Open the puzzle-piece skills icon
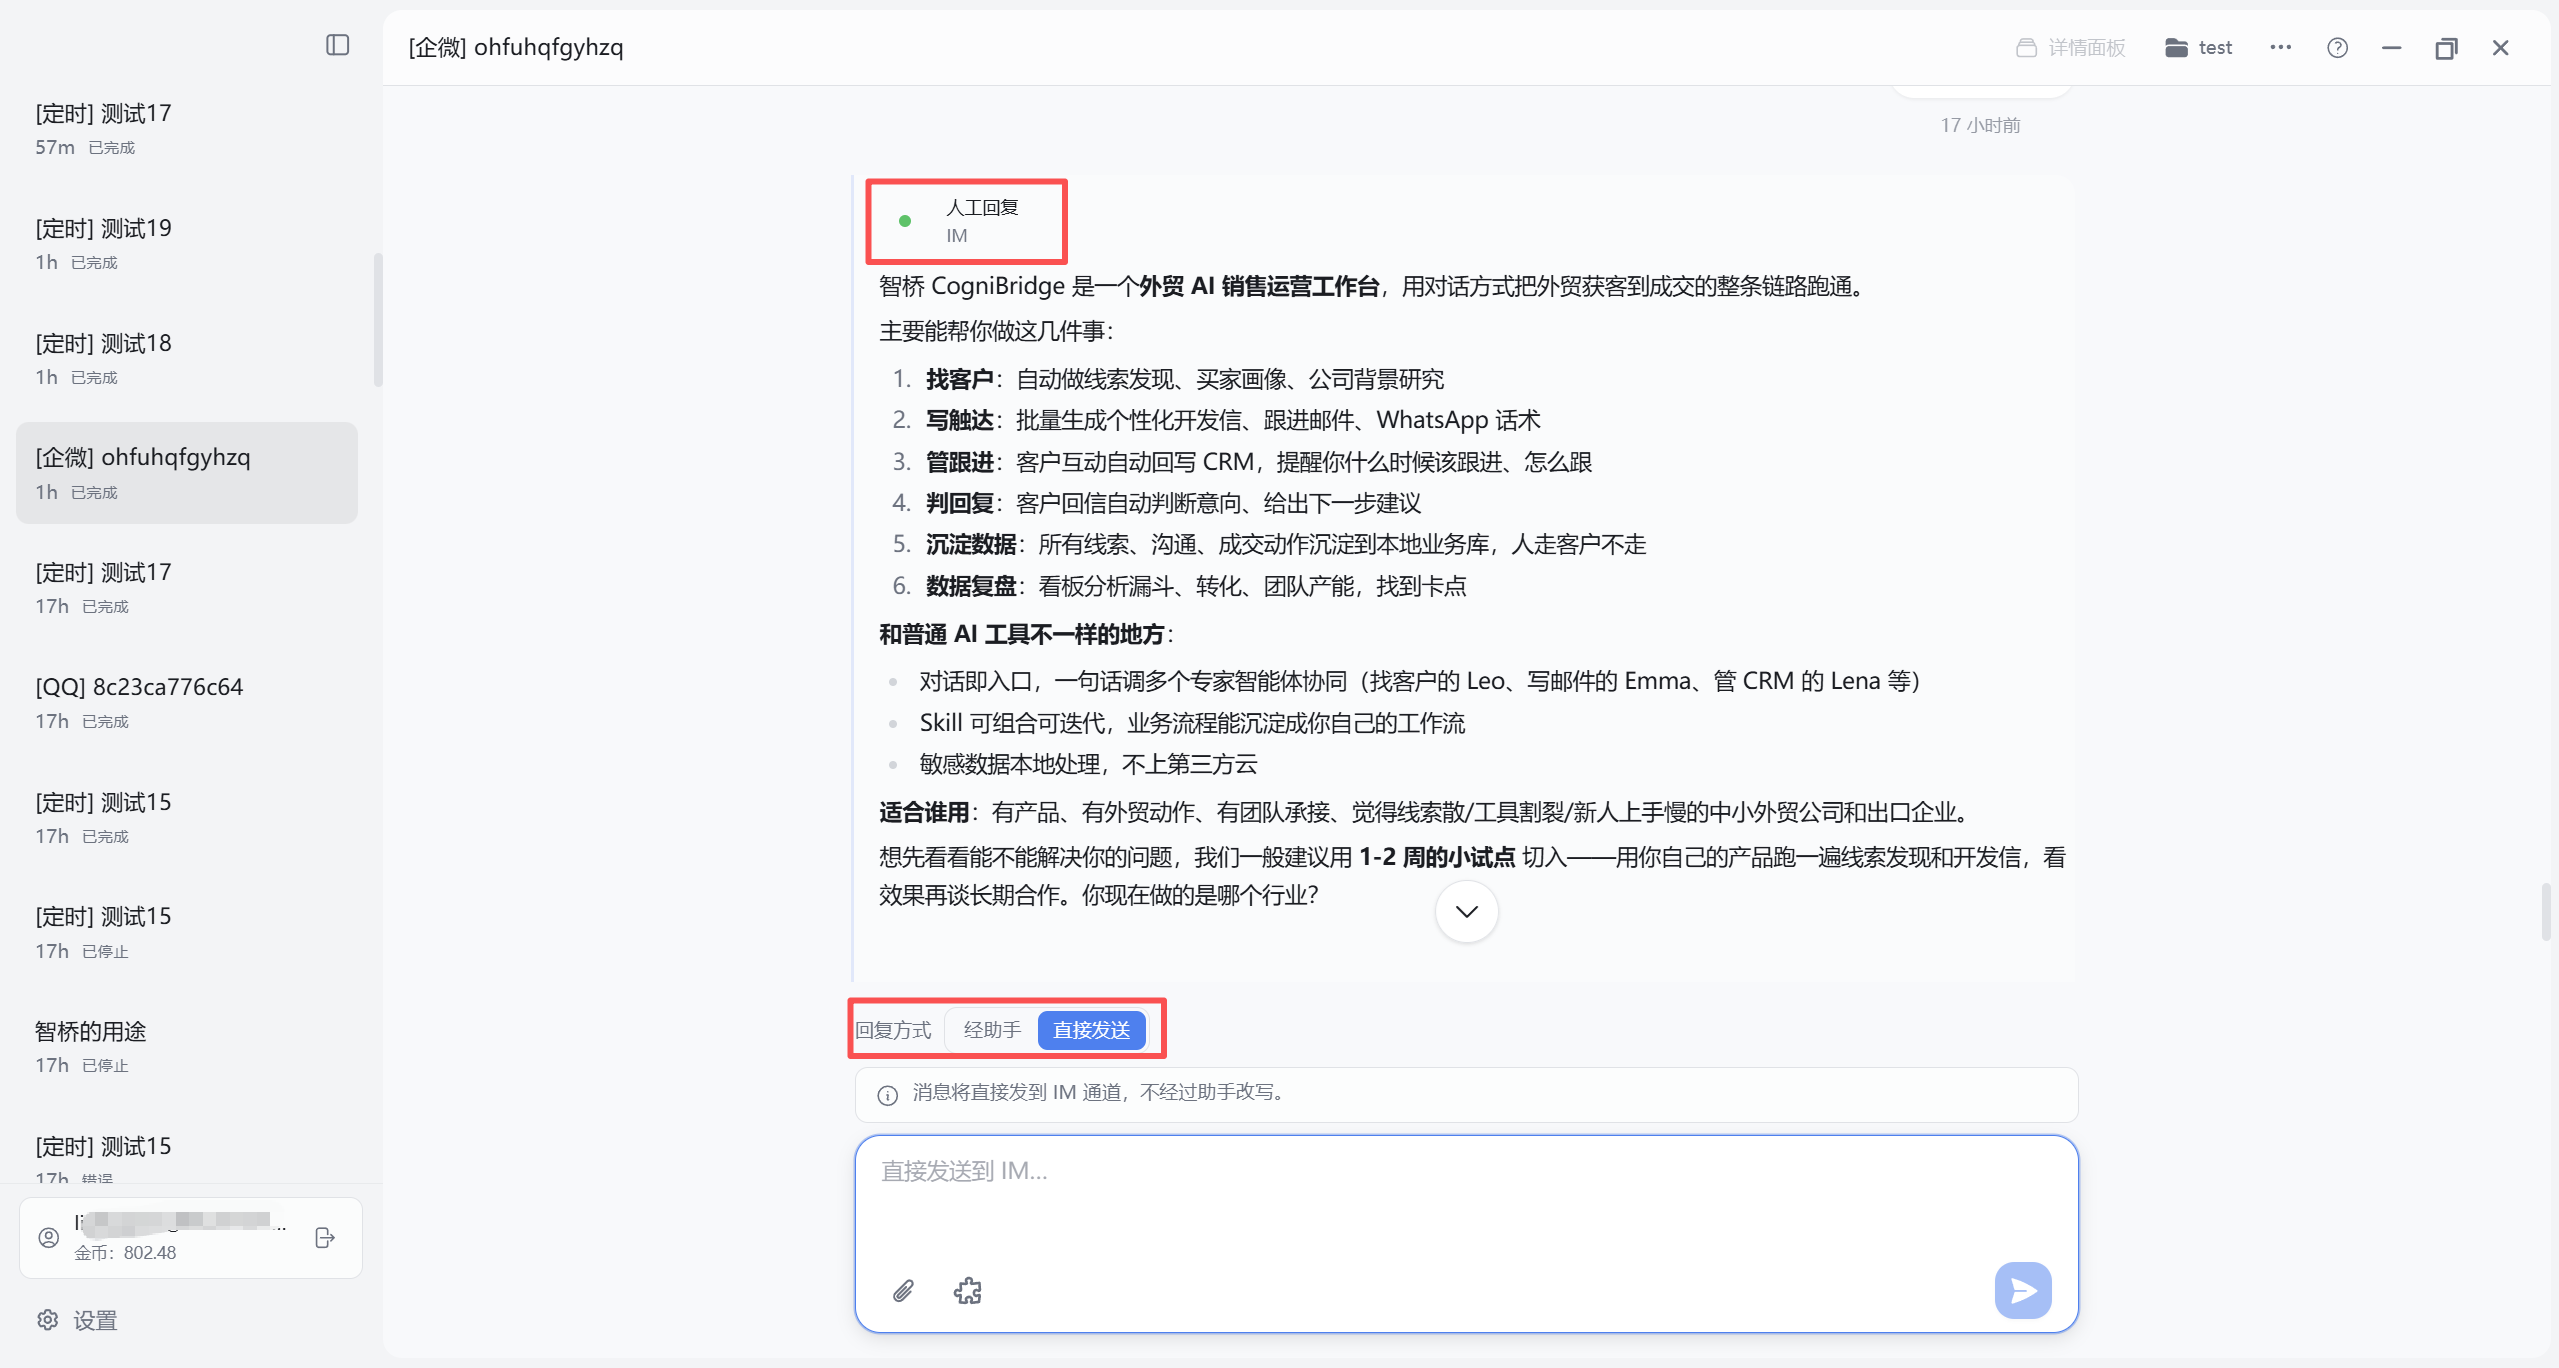This screenshot has height=1368, width=2559. click(967, 1291)
